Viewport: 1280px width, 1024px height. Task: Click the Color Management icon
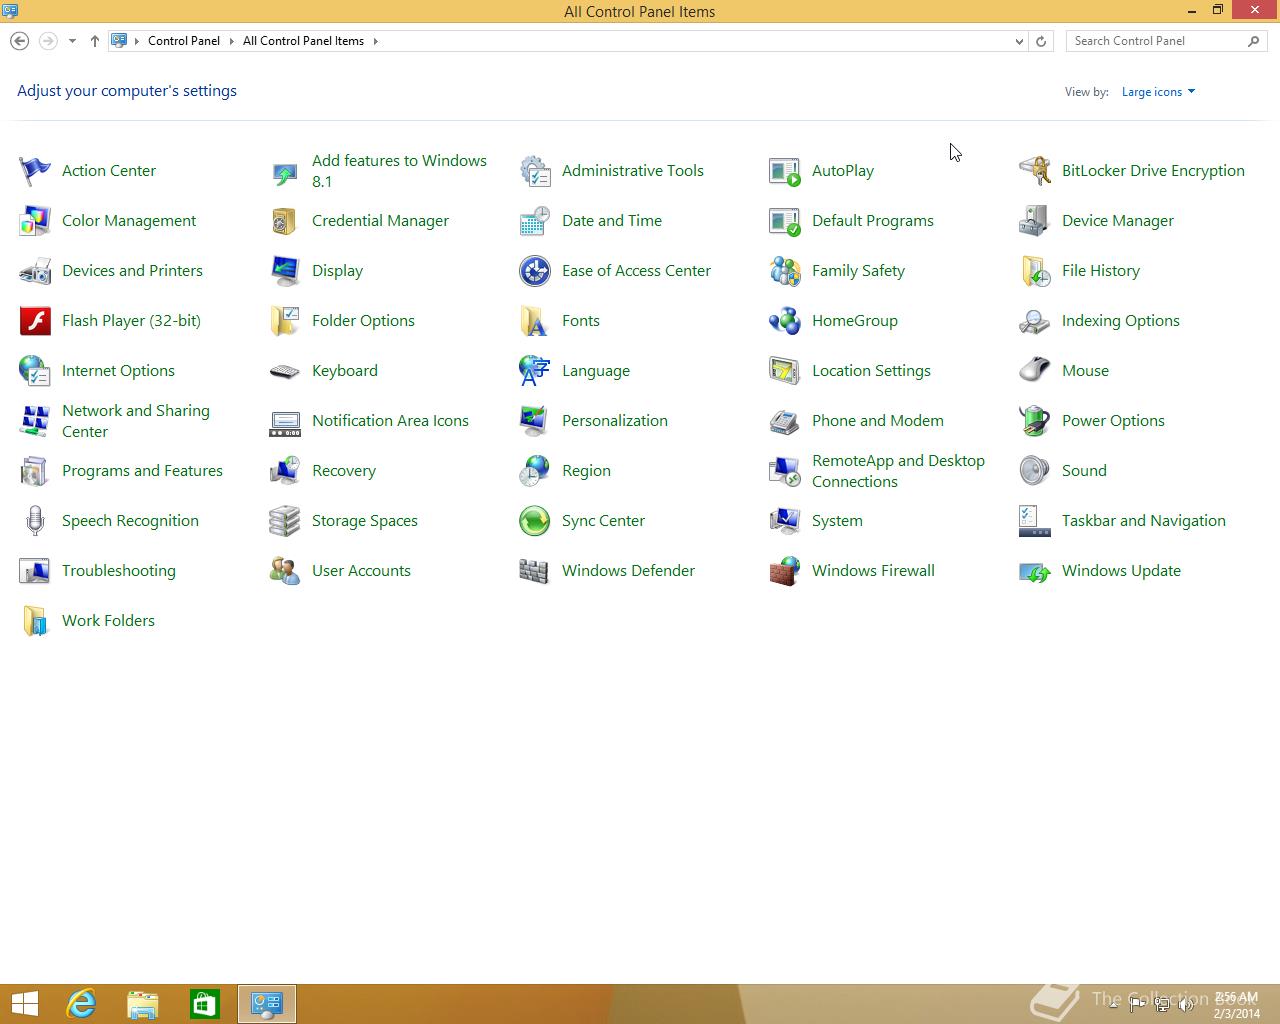pos(35,221)
